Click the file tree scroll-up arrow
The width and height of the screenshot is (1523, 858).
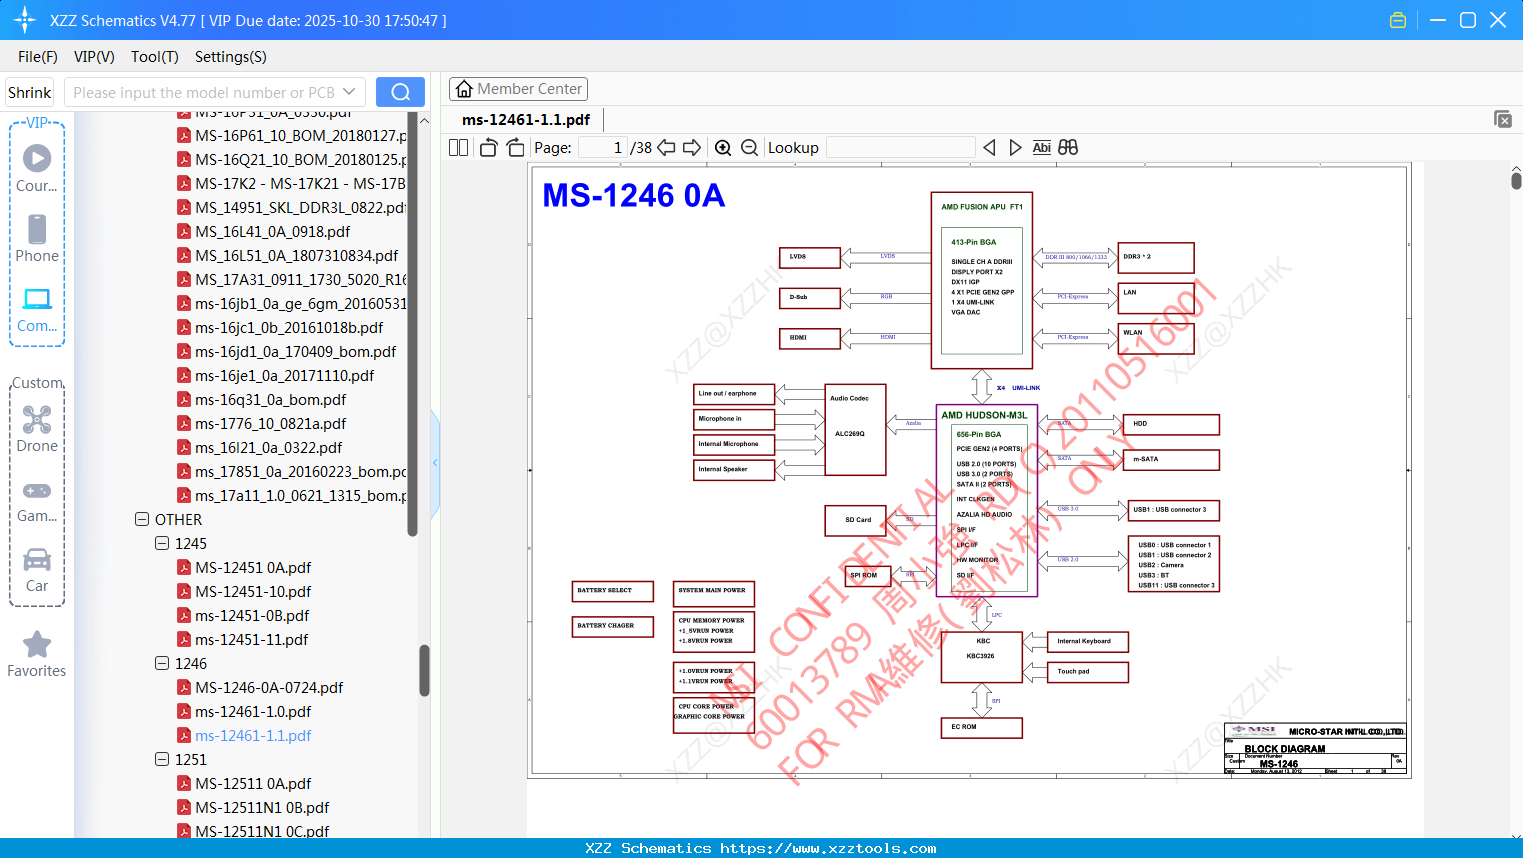[x=424, y=120]
